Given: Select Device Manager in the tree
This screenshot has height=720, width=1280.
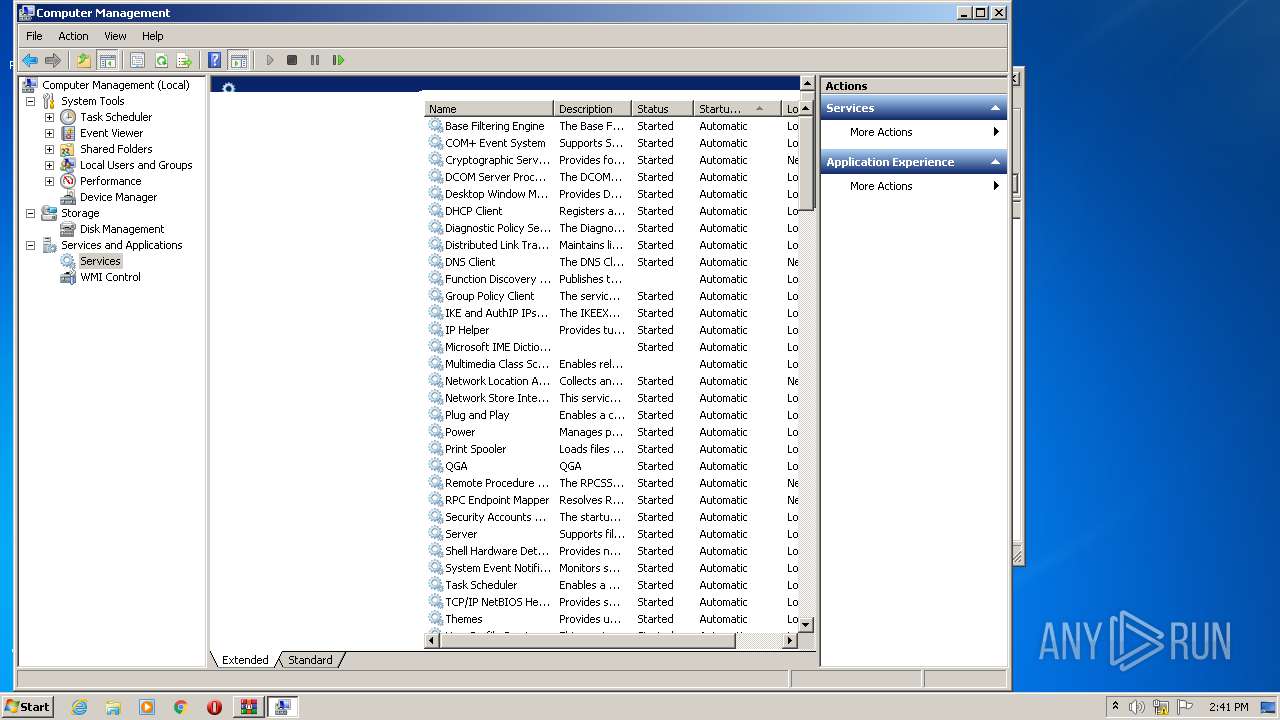Looking at the screenshot, I should (x=118, y=197).
